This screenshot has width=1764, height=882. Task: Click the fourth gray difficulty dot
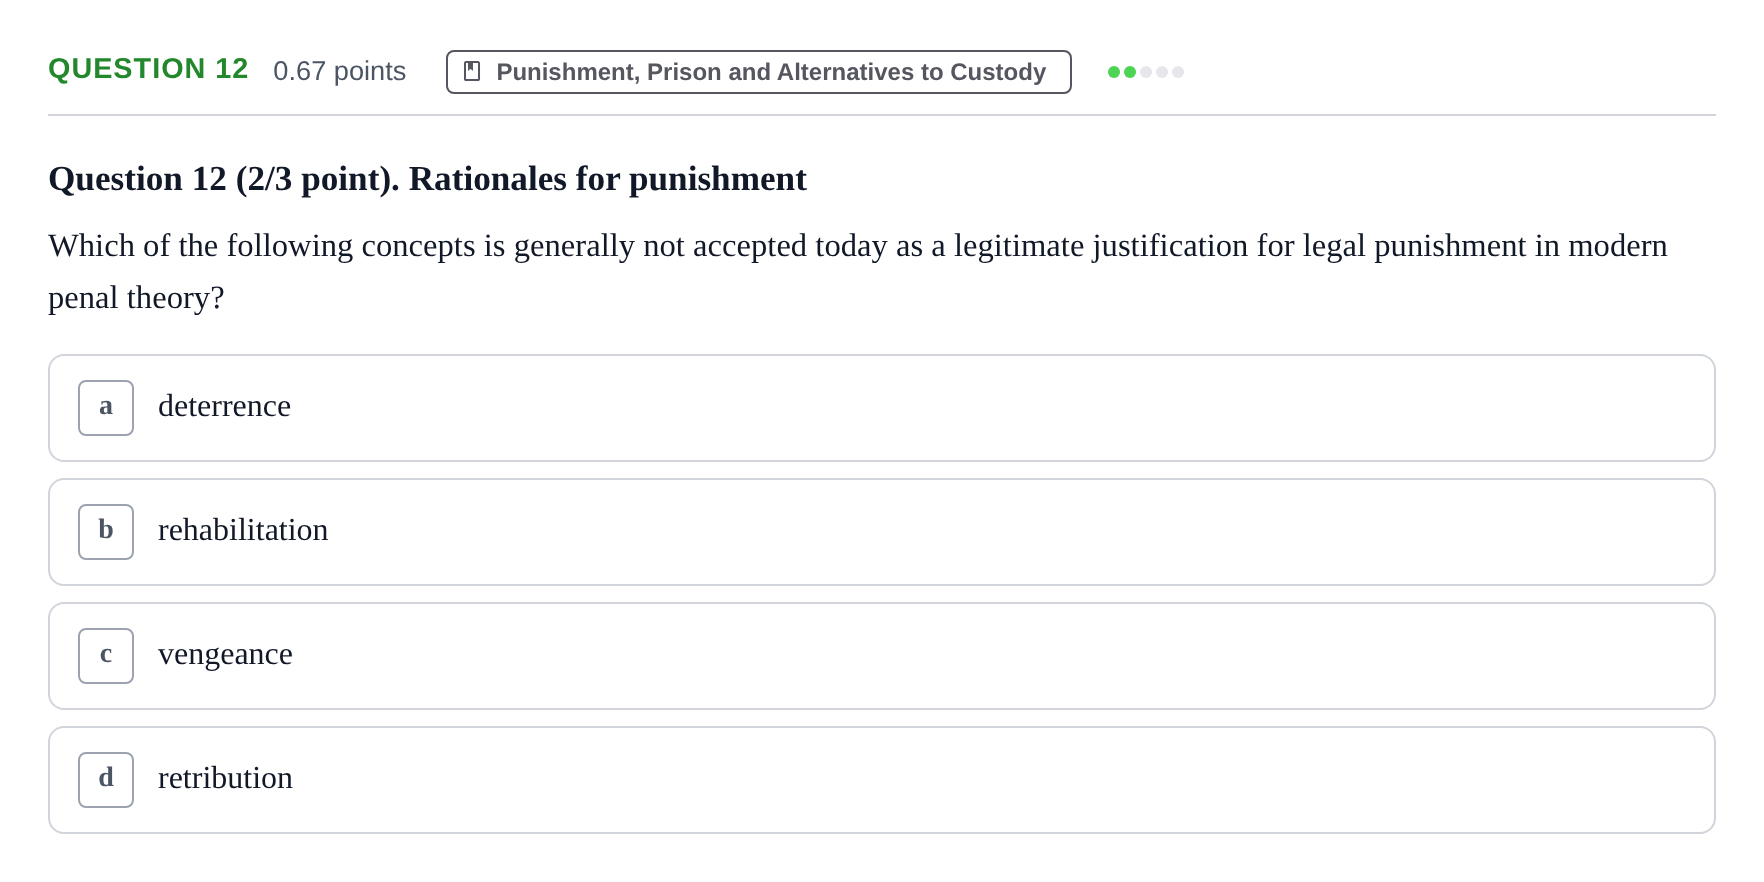tap(1162, 72)
